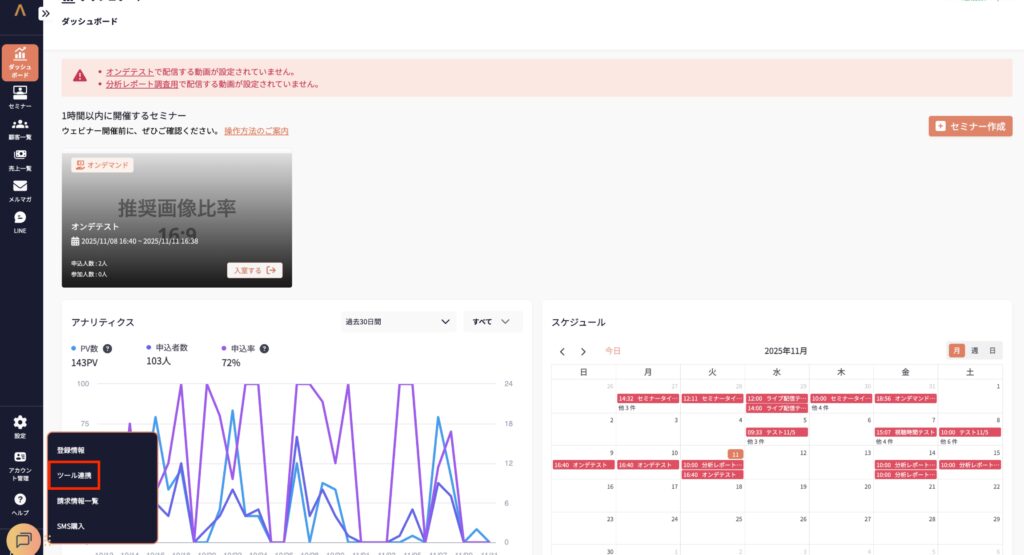This screenshot has width=1024, height=555.
Task: Switch calendar to month view
Action: (x=956, y=351)
